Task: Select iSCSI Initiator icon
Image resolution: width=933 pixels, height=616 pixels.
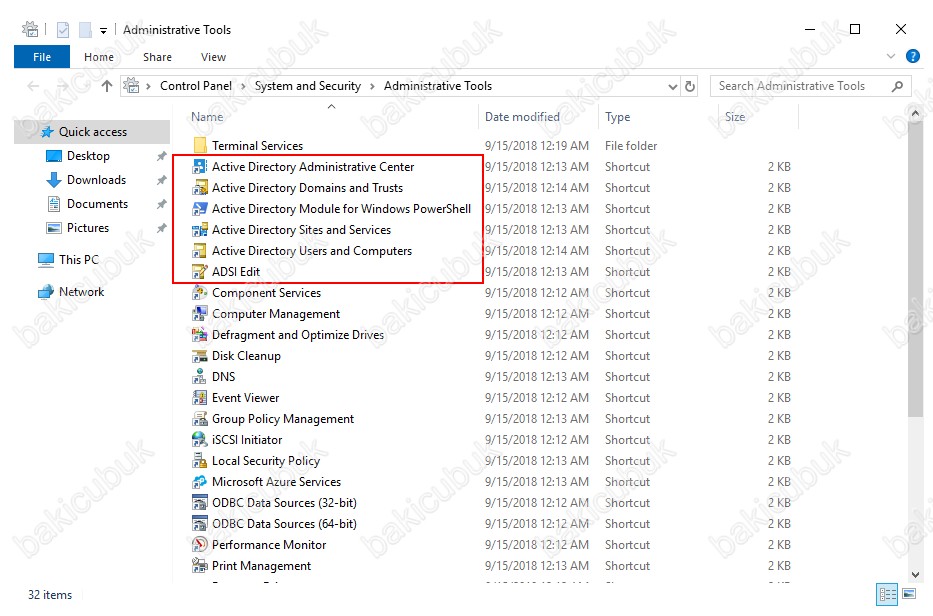Action: point(199,440)
